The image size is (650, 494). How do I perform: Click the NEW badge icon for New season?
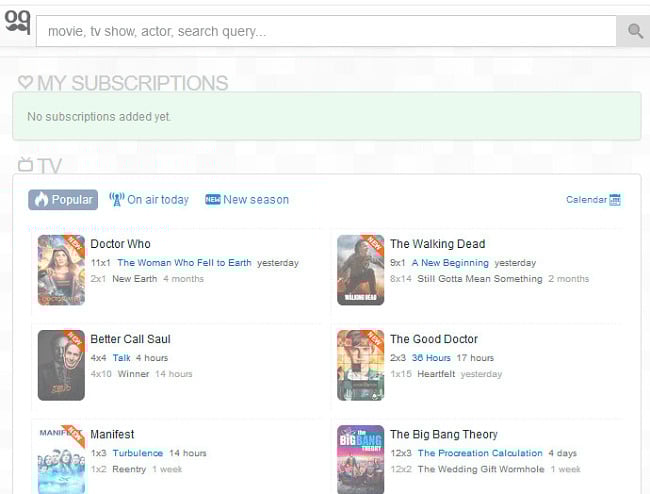213,200
